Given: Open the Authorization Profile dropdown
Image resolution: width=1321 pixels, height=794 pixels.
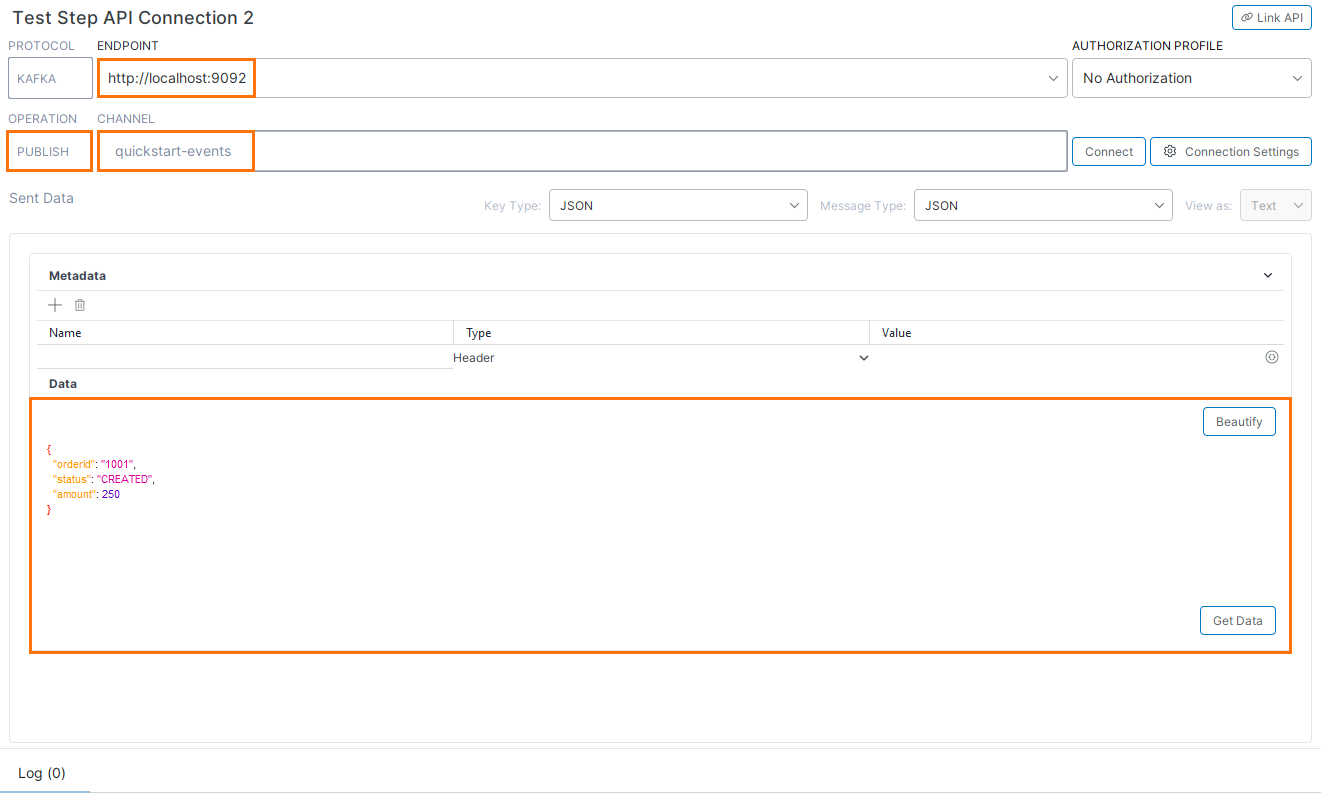Looking at the screenshot, I should pyautogui.click(x=1192, y=78).
